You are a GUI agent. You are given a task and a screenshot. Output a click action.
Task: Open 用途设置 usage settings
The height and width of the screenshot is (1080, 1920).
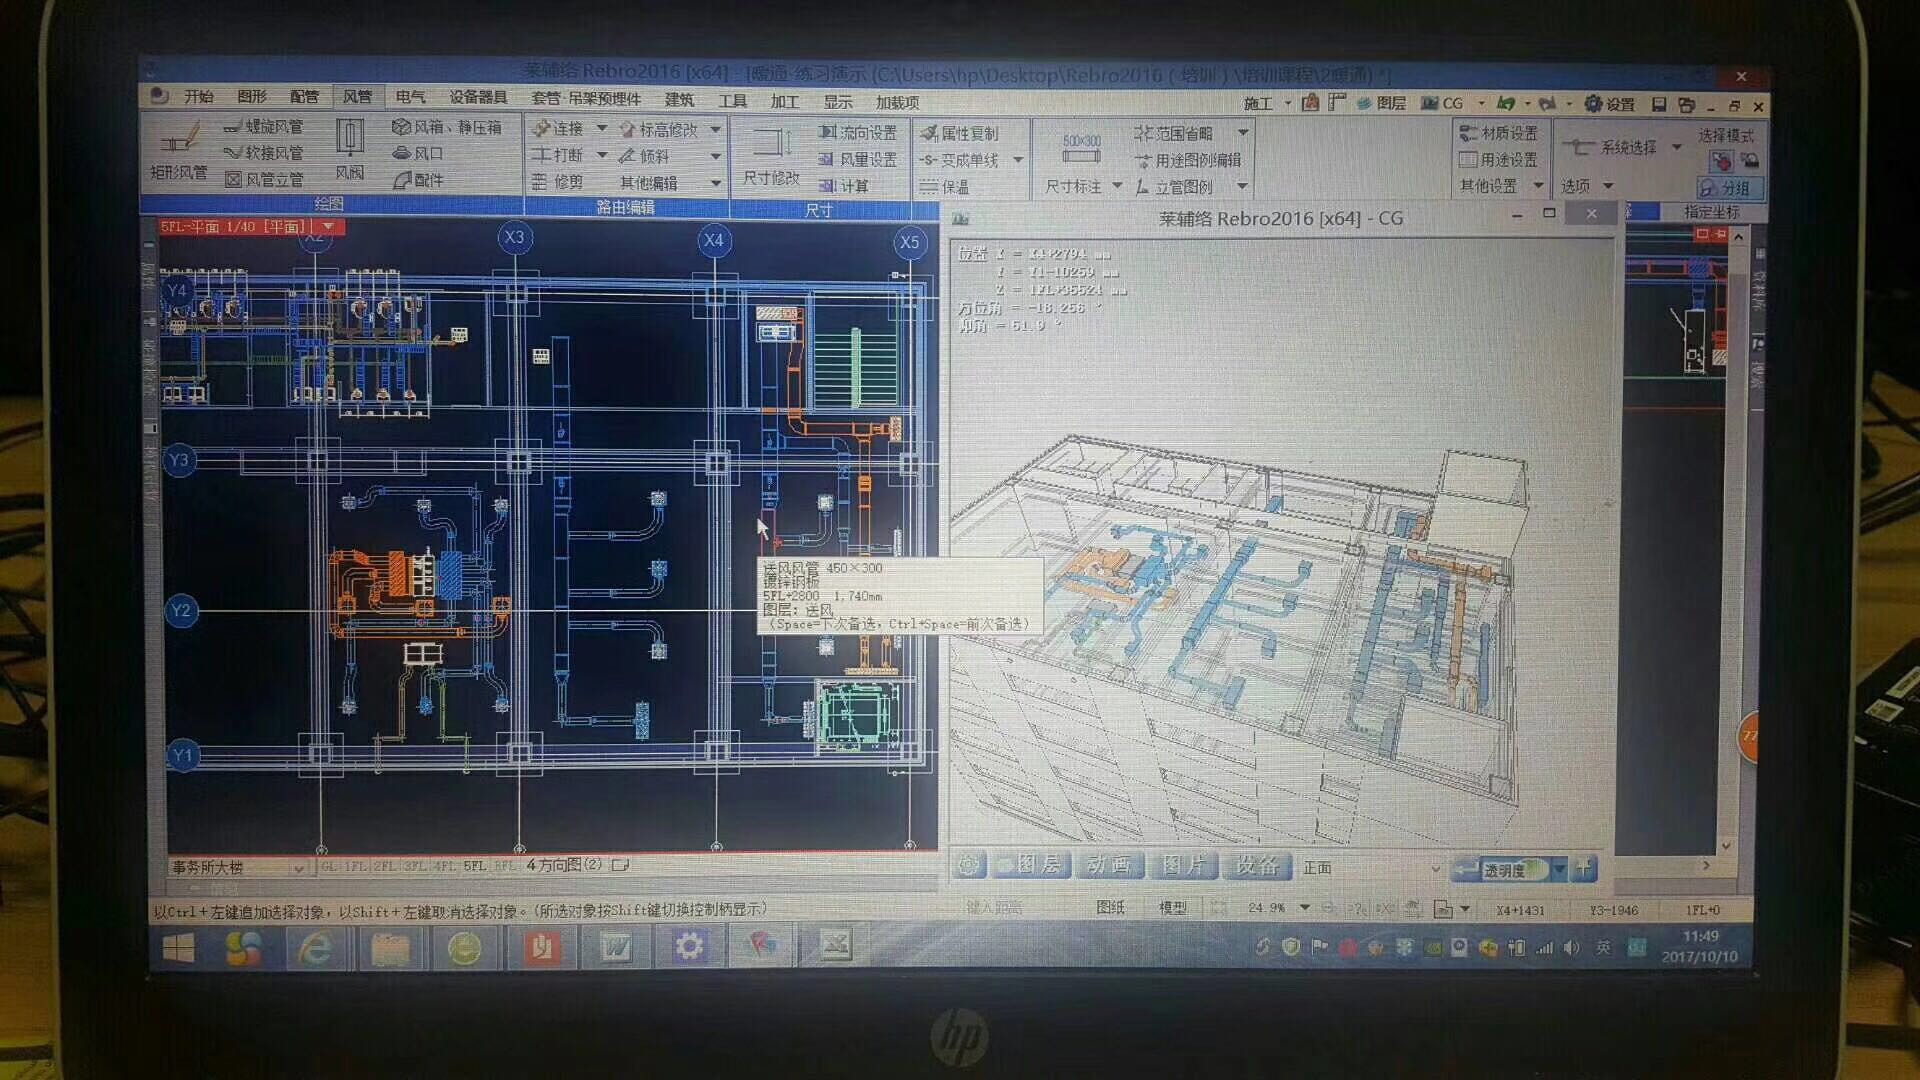pyautogui.click(x=1498, y=160)
